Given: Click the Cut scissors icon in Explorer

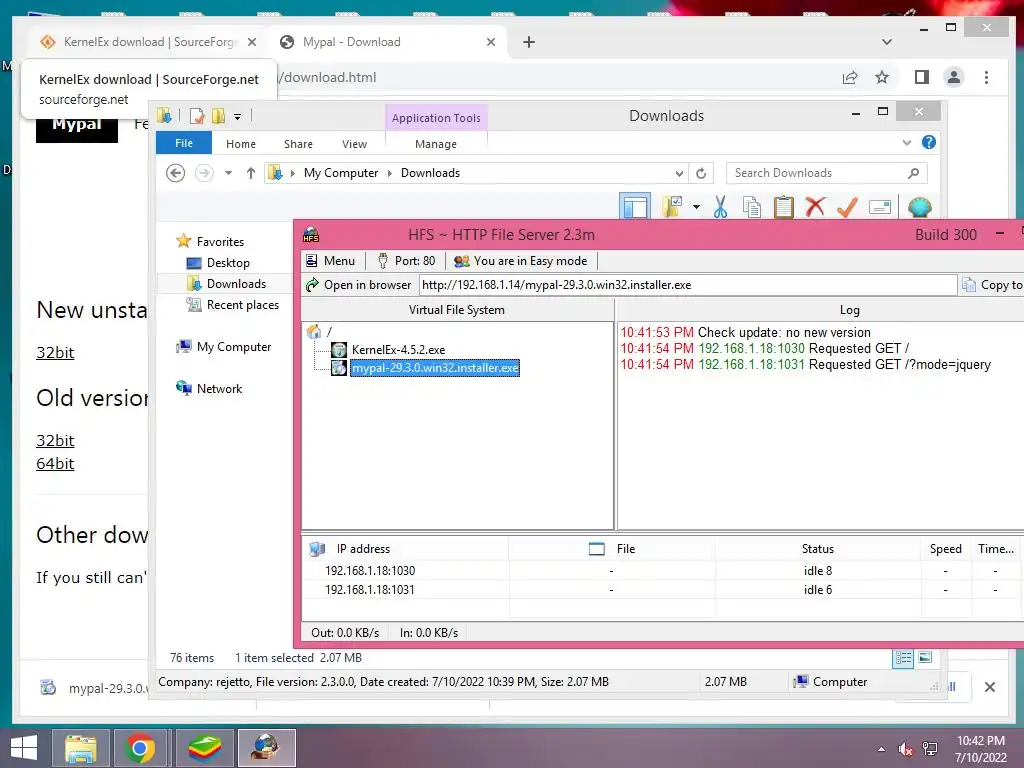Looking at the screenshot, I should pos(720,207).
